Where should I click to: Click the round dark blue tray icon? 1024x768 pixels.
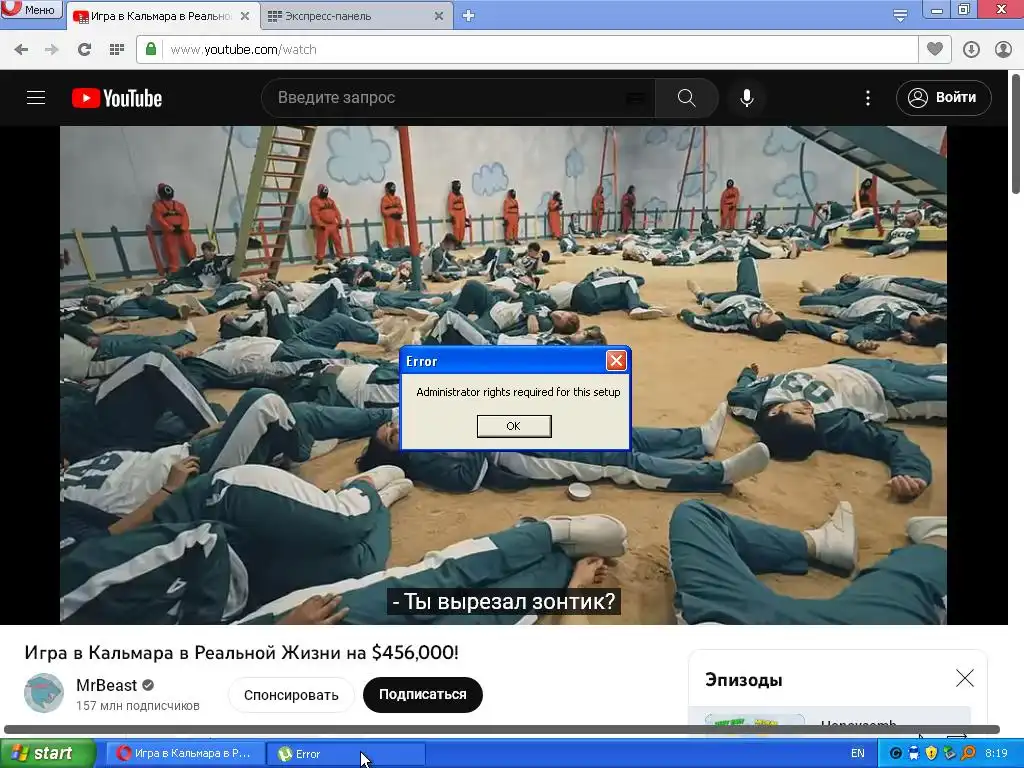896,754
